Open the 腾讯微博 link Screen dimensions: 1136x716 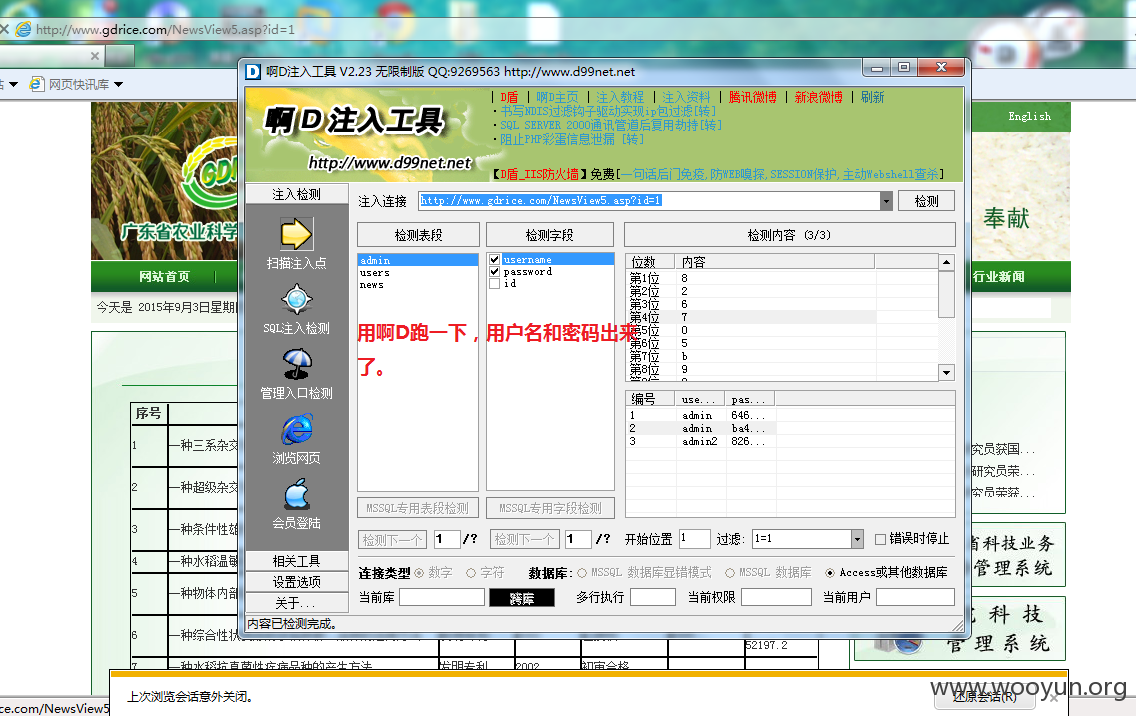[753, 97]
